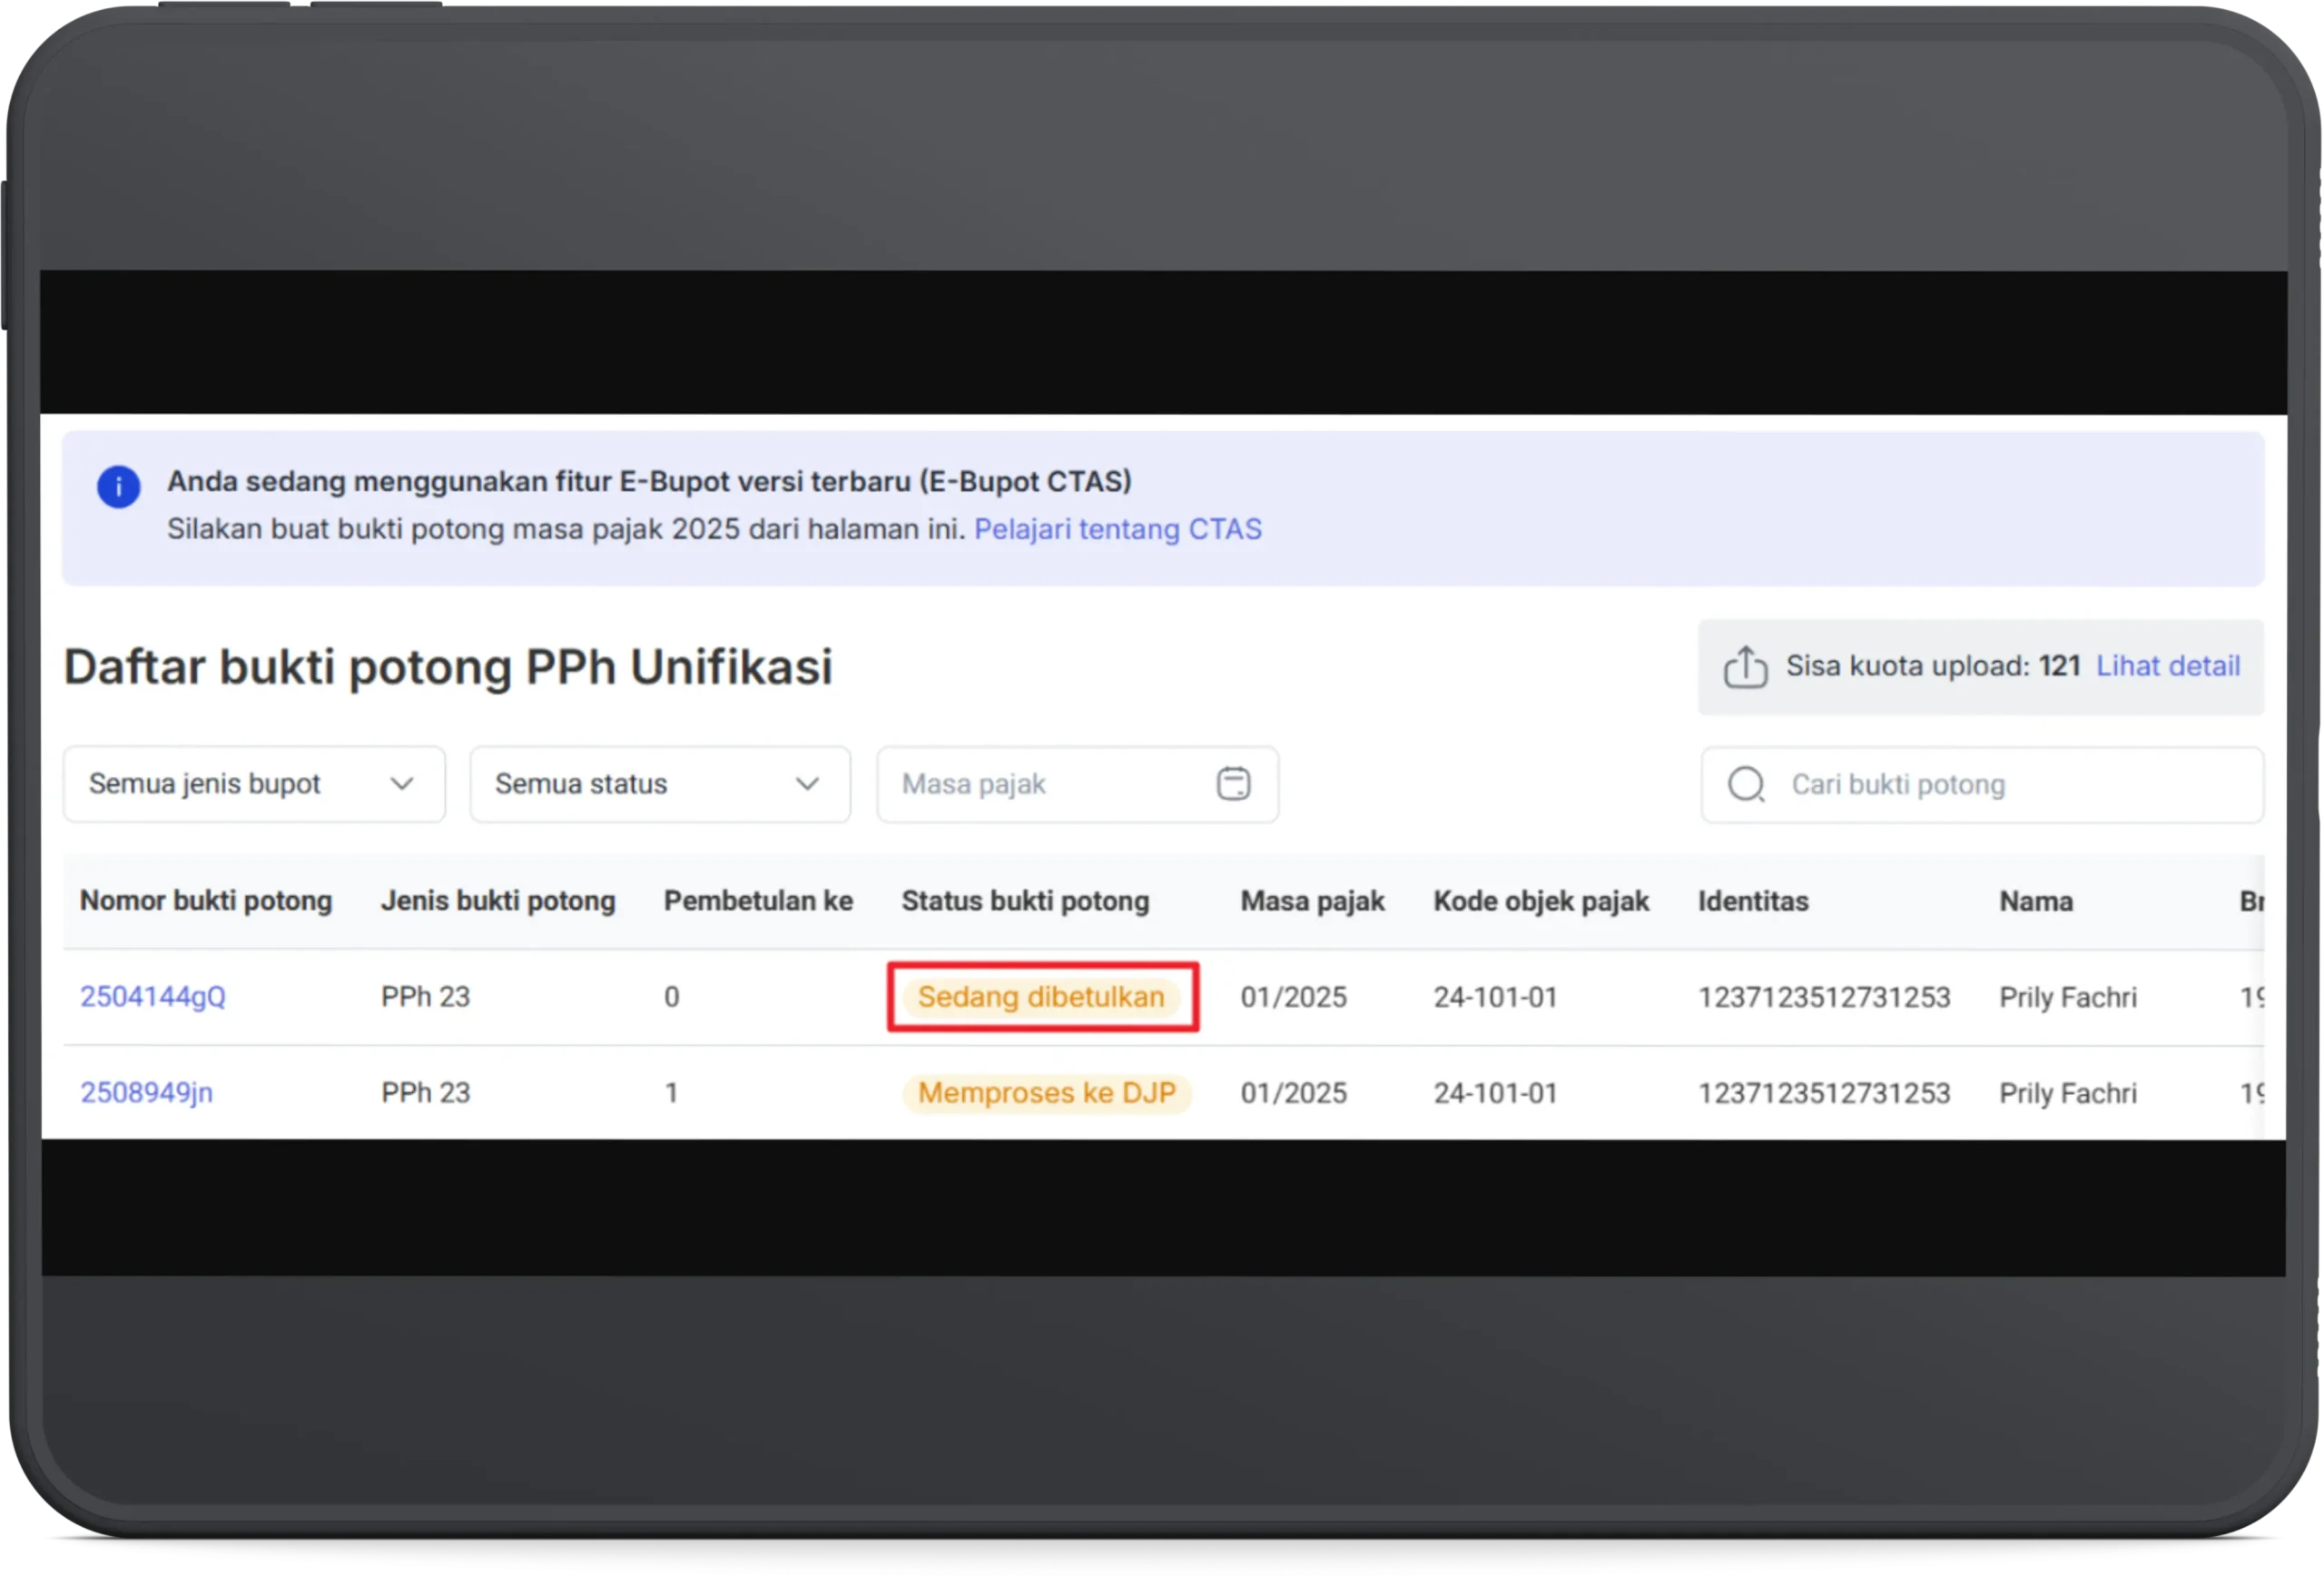Click Status bukti potong column header
This screenshot has width=2324, height=1586.
1025,901
